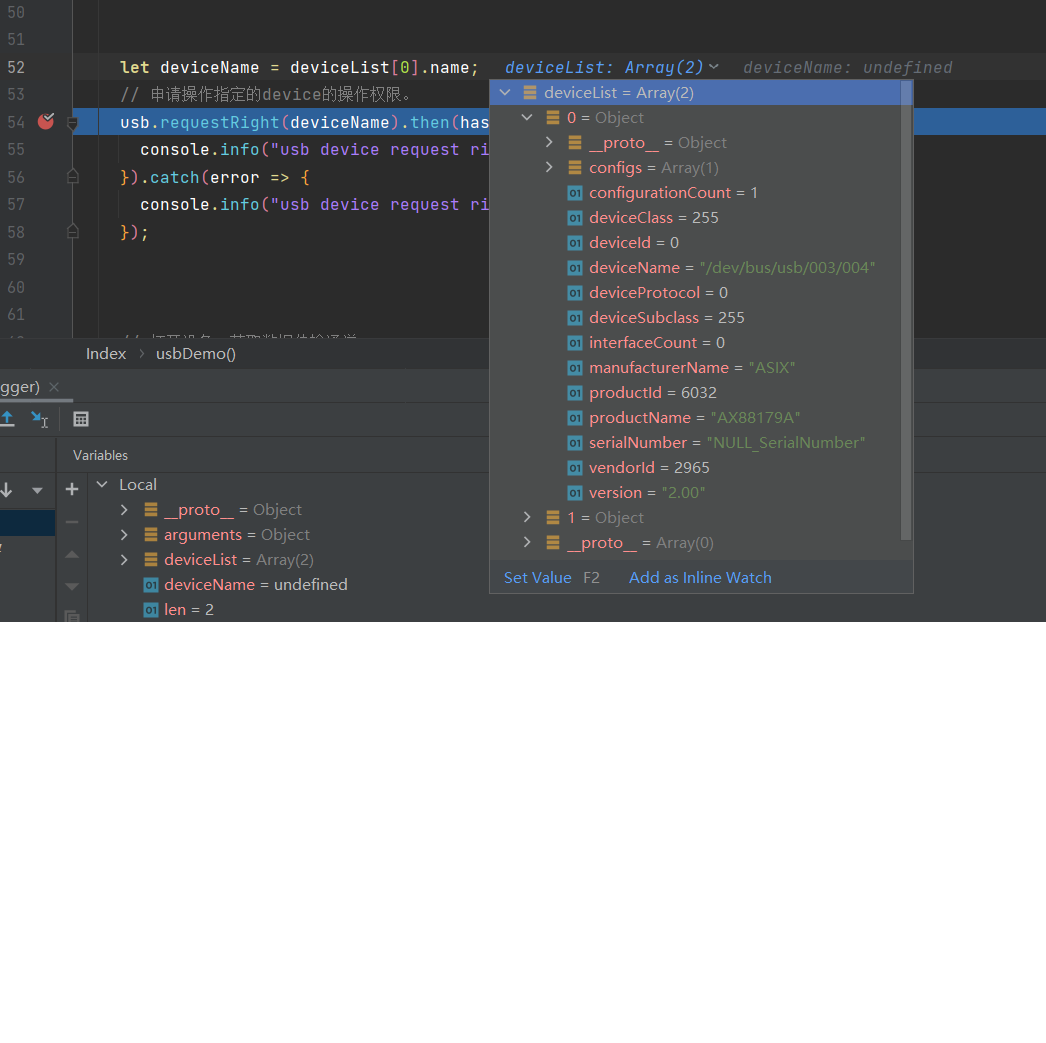
Task: Select deviceSubclass = 255 row
Action: [695, 317]
